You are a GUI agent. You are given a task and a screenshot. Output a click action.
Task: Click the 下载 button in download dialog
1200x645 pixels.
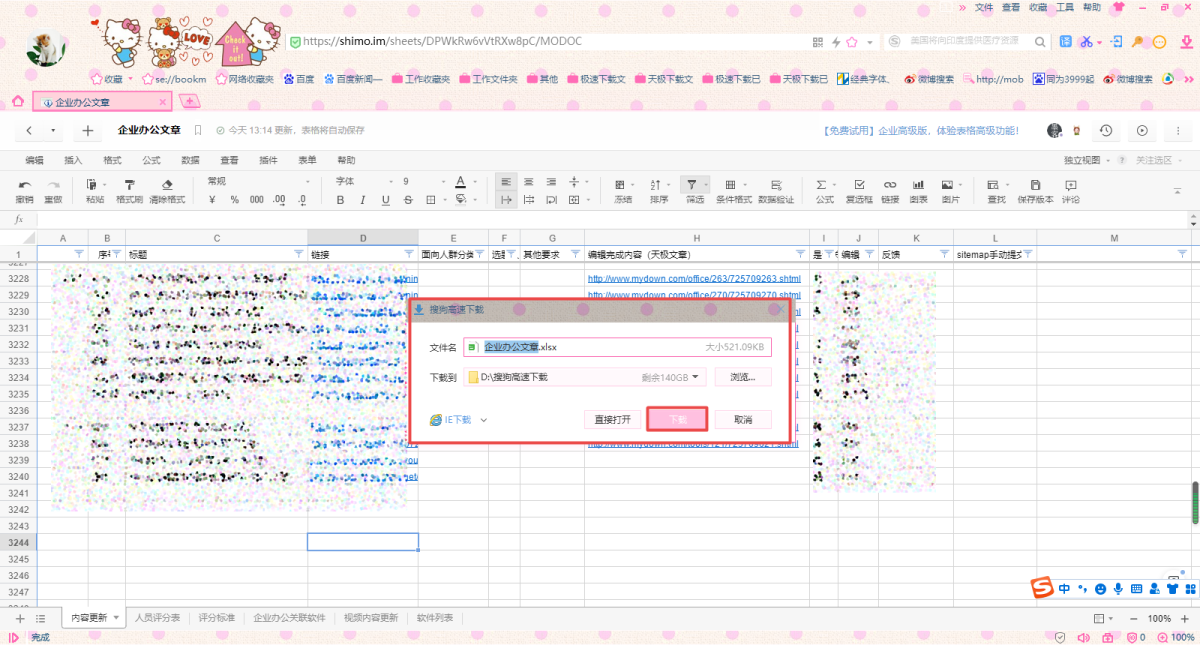click(677, 419)
